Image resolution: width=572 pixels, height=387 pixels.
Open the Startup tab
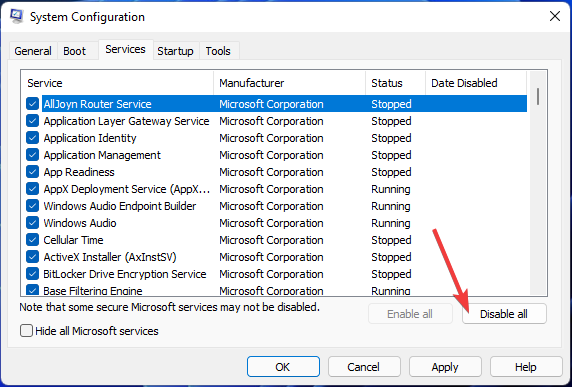(175, 51)
